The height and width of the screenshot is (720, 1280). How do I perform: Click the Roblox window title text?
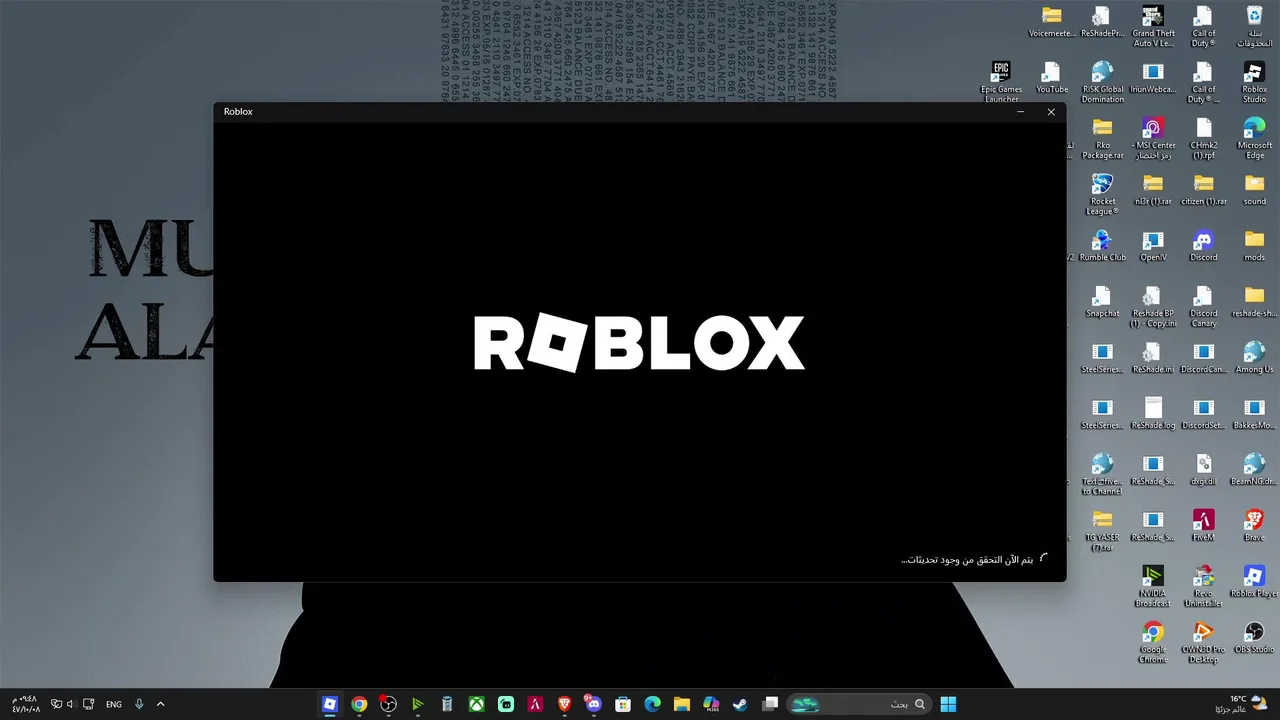(238, 112)
